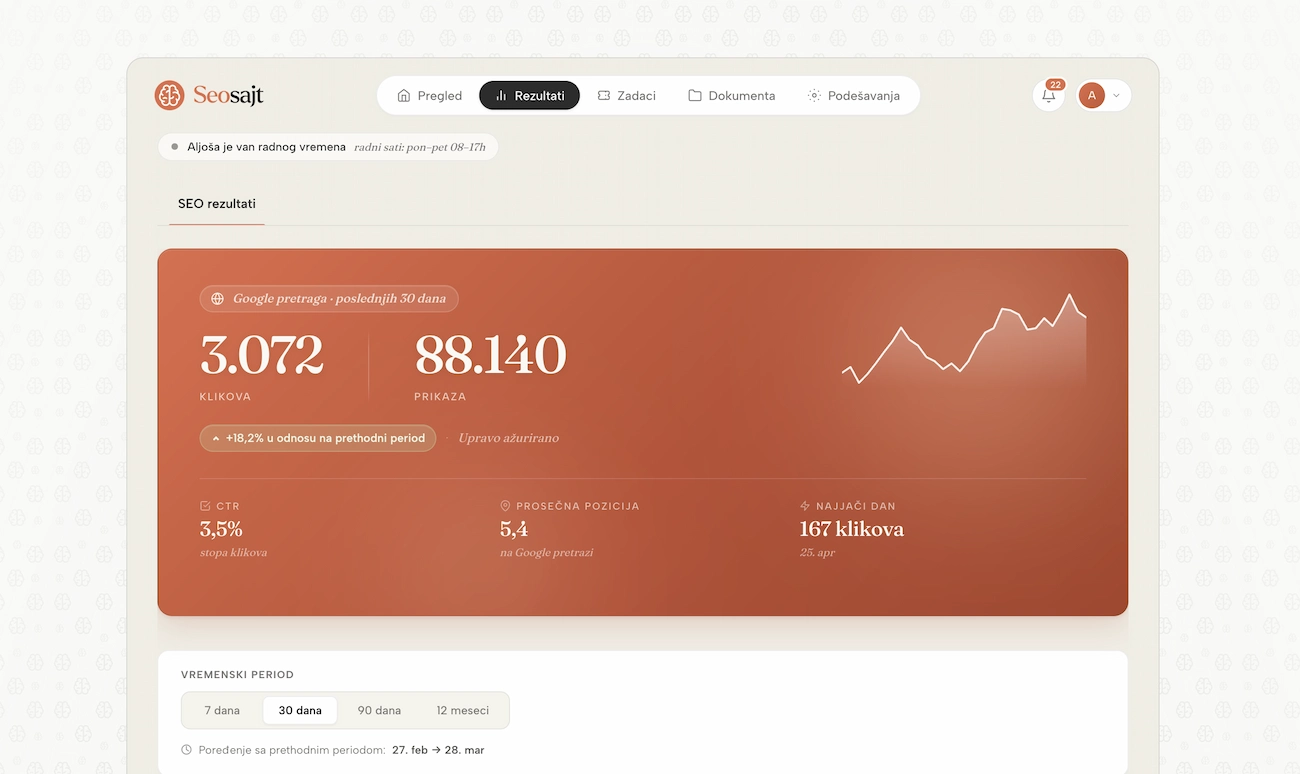Screen dimensions: 1300x774
Task: Expand the avatar account dropdown chevron
Action: tap(1116, 95)
